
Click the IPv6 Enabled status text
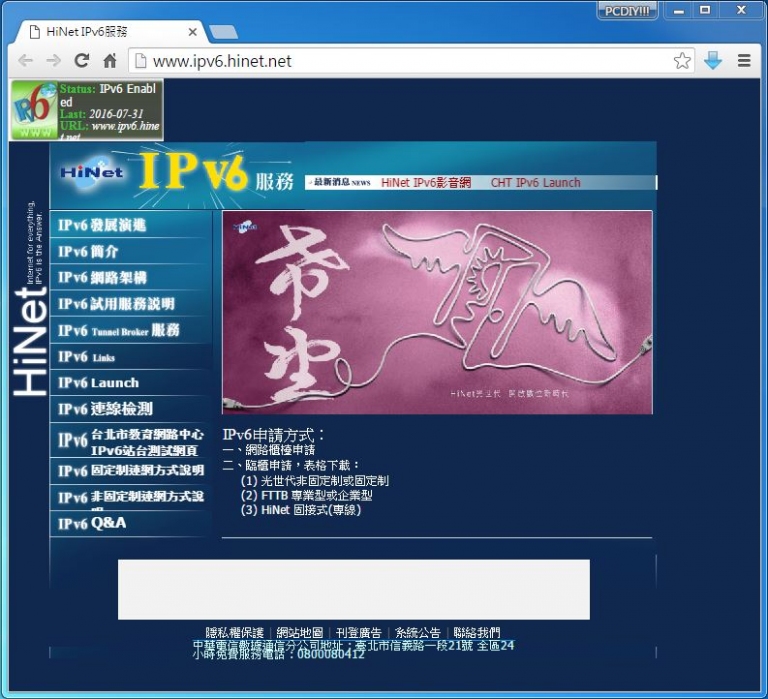(108, 95)
